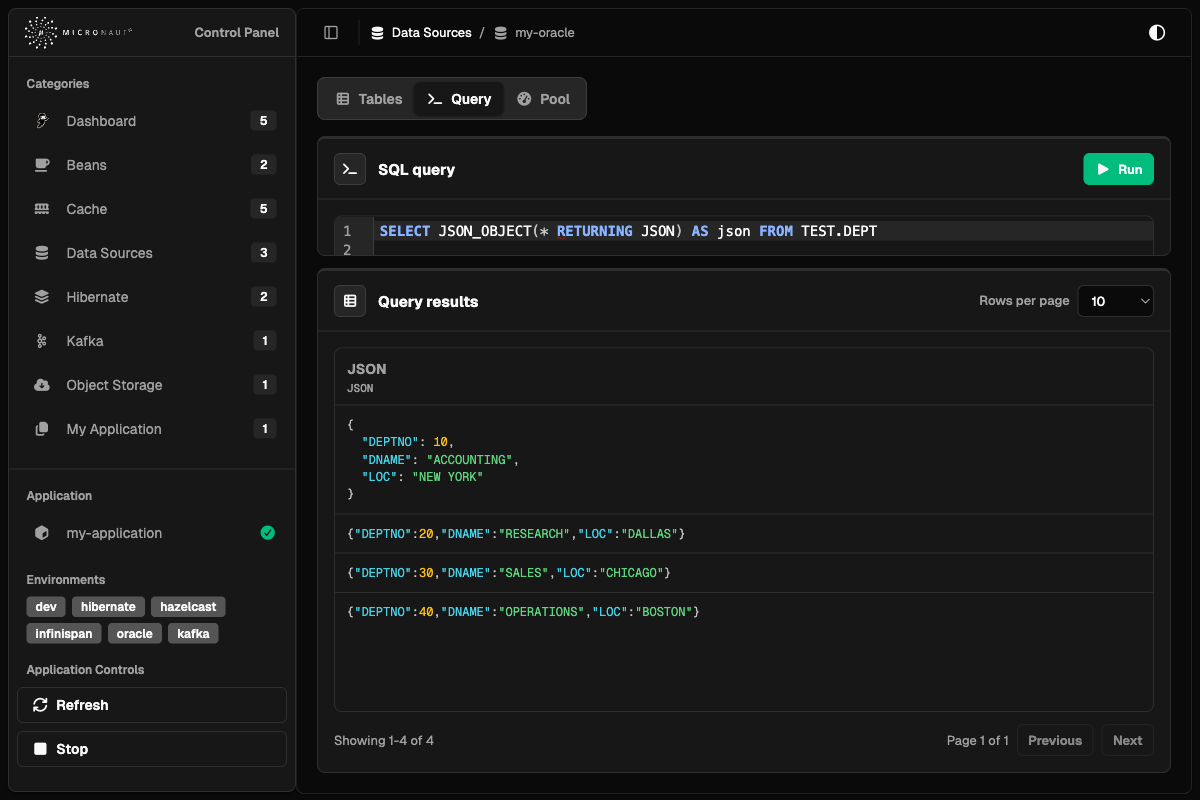Click the dev environment tag
Viewport: 1200px width, 800px height.
pyautogui.click(x=46, y=607)
